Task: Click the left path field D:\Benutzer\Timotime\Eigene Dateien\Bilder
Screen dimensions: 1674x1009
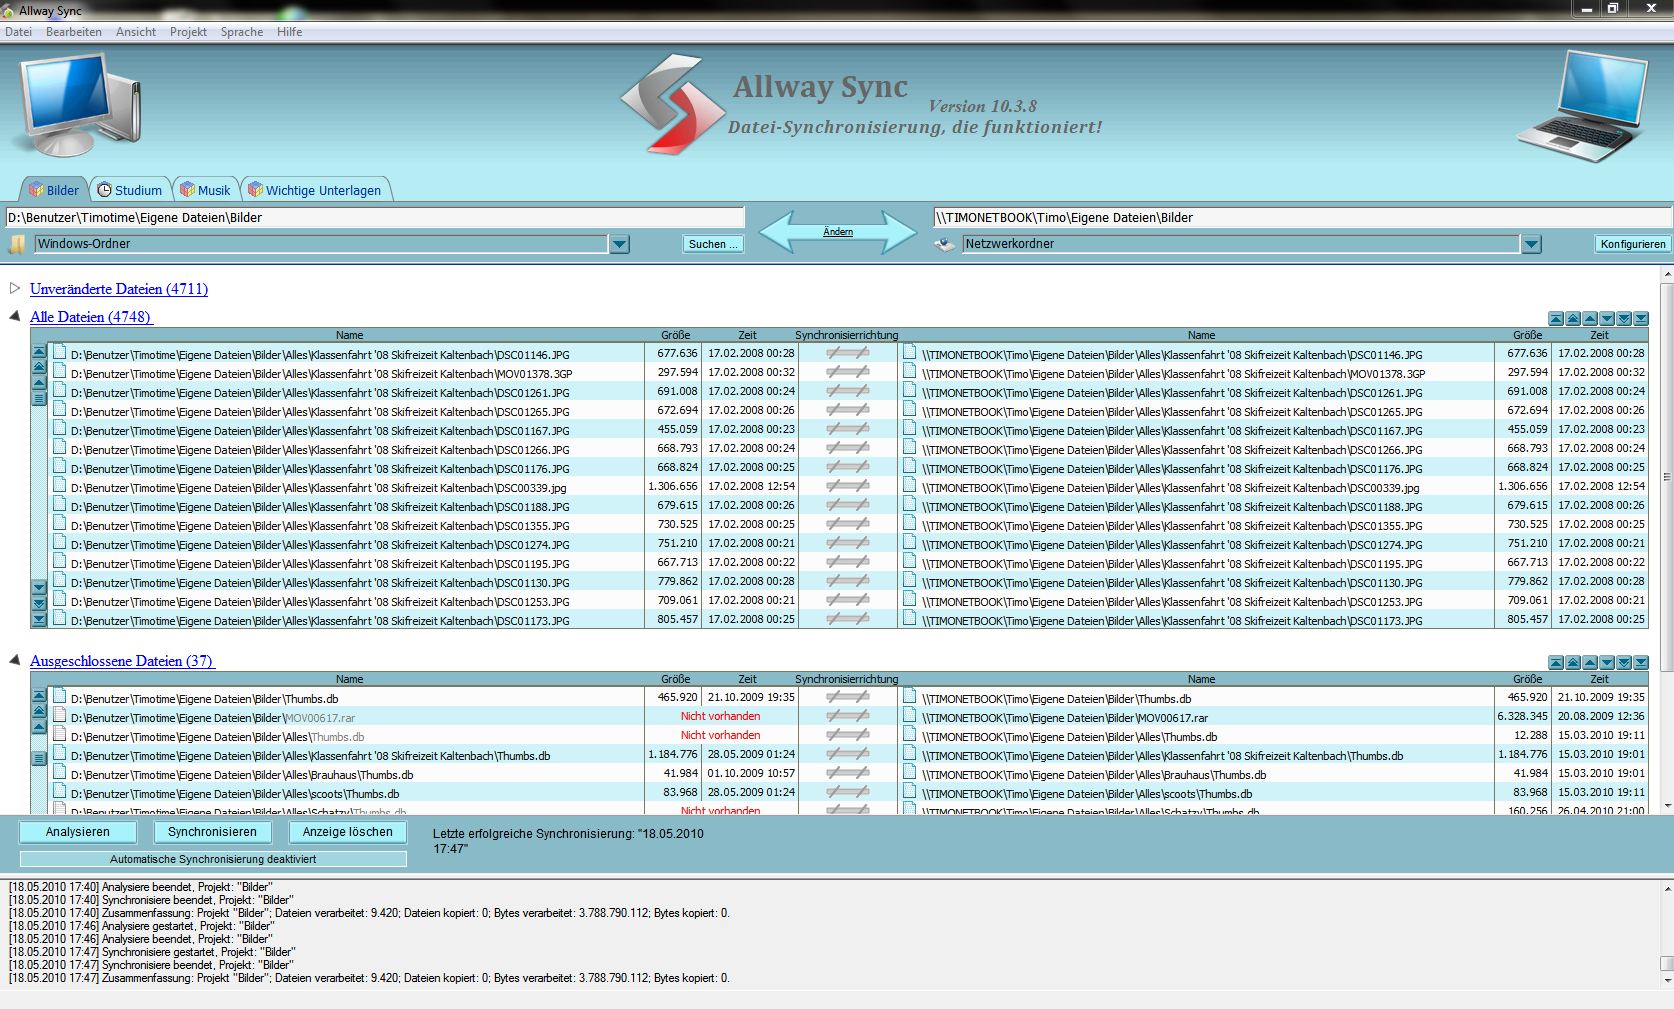Action: (375, 217)
